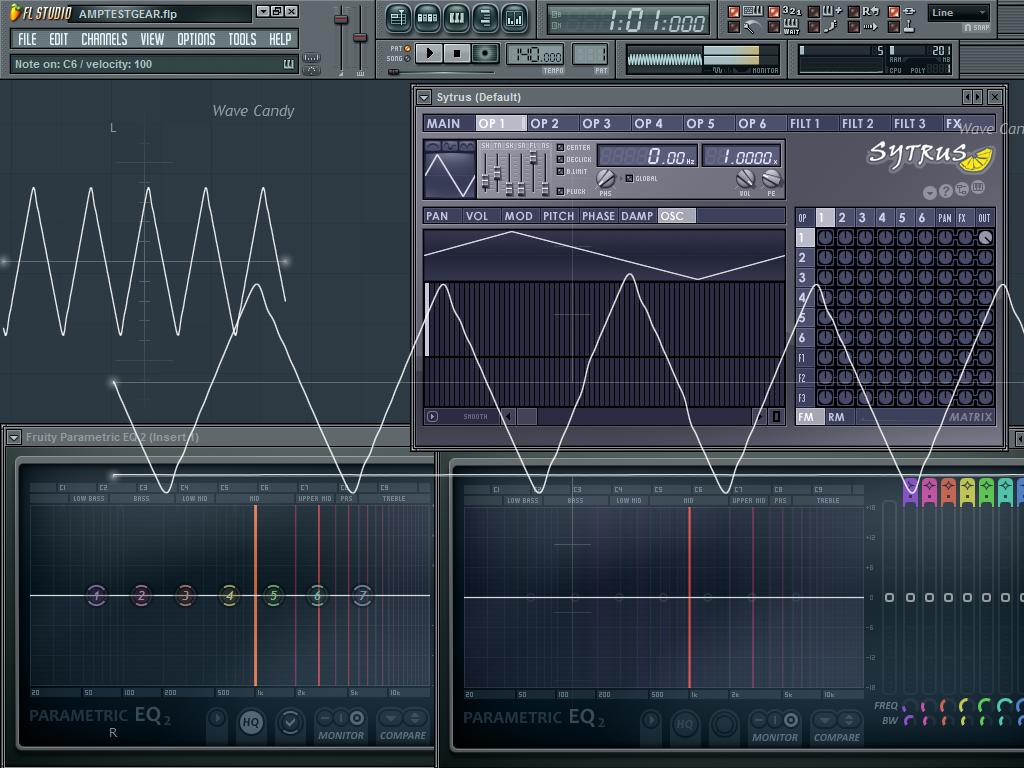Toggle the GLOBAL checkbox in Sytrus
The height and width of the screenshot is (768, 1024).
(x=630, y=178)
